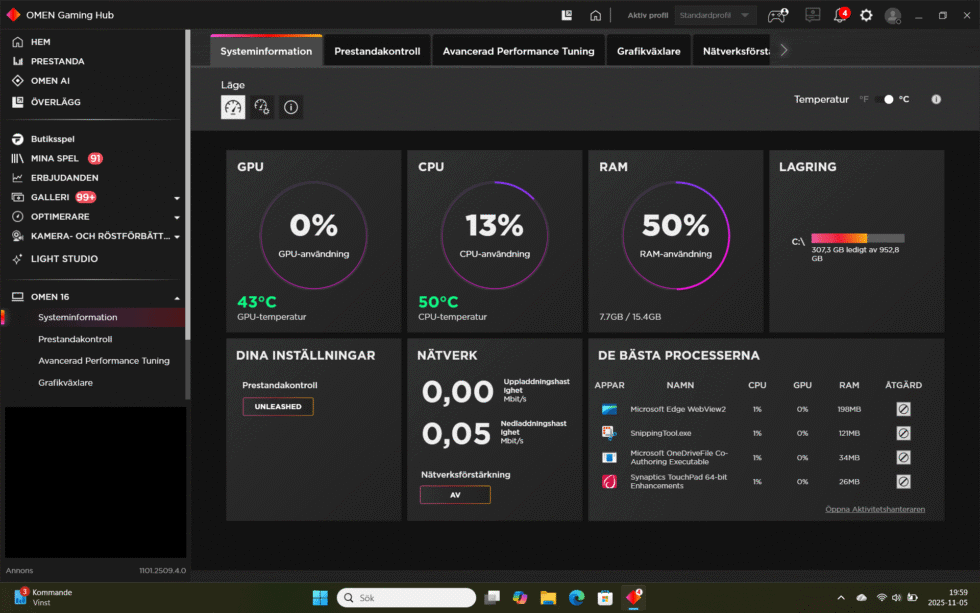Toggle Nätverksförstärkning AV button
This screenshot has height=613, width=980.
coord(455,495)
